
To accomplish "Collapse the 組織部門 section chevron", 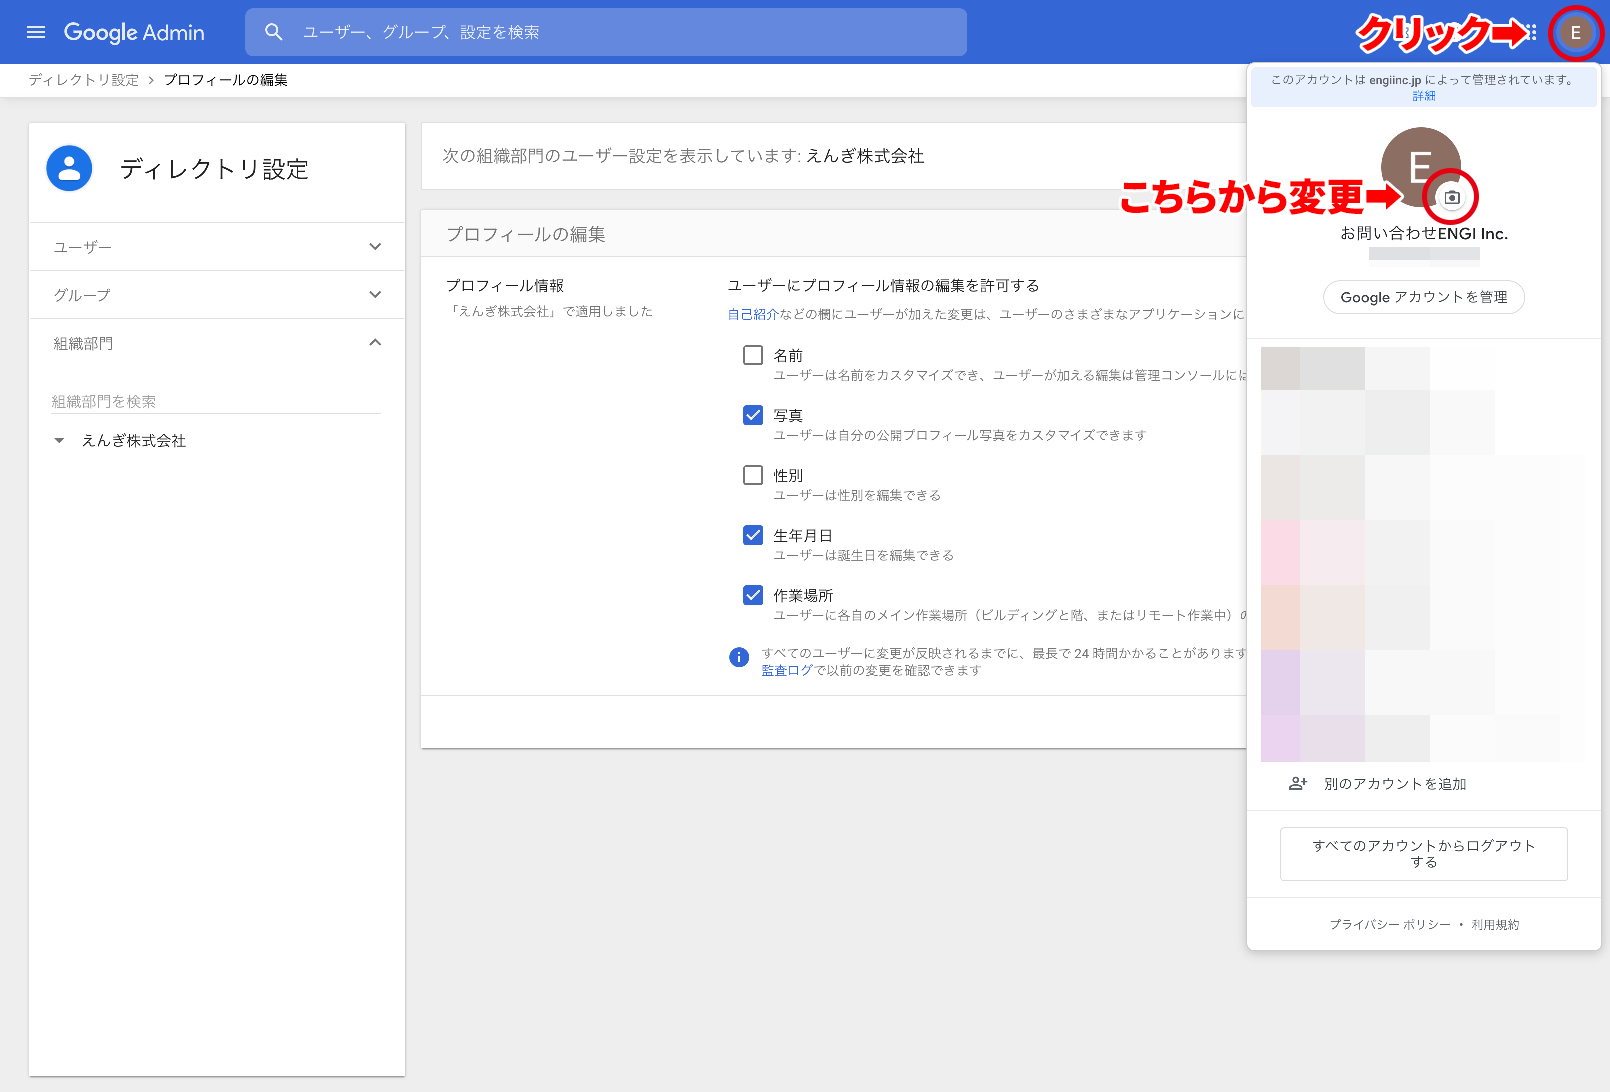I will pos(375,343).
